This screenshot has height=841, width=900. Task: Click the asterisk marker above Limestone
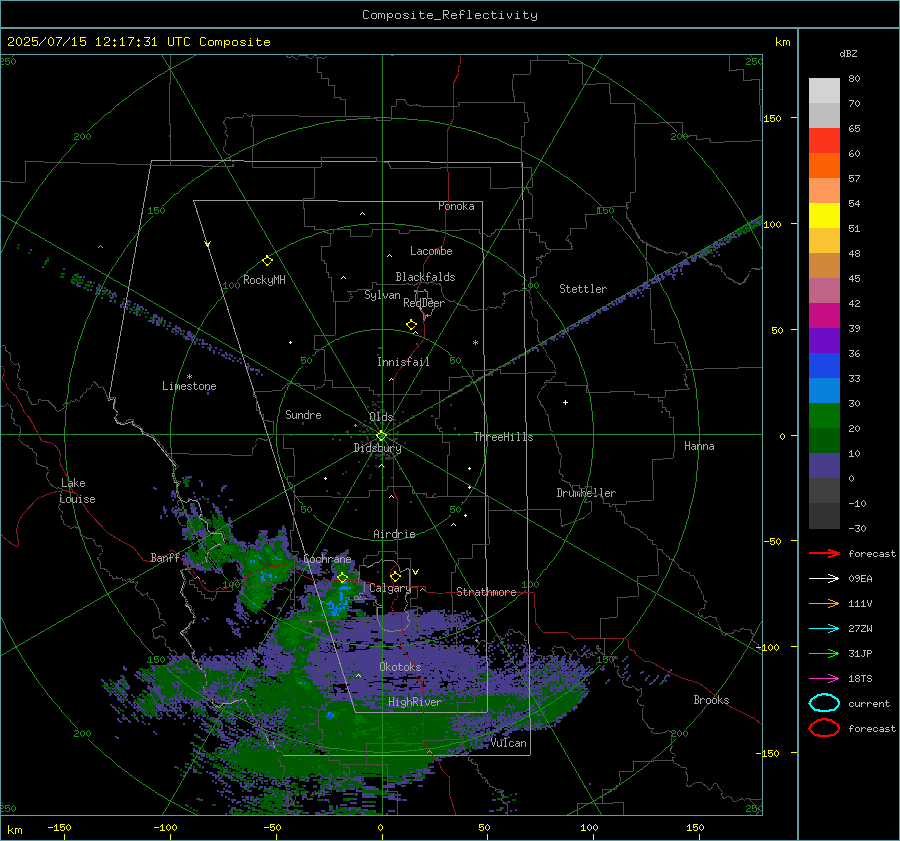(189, 377)
